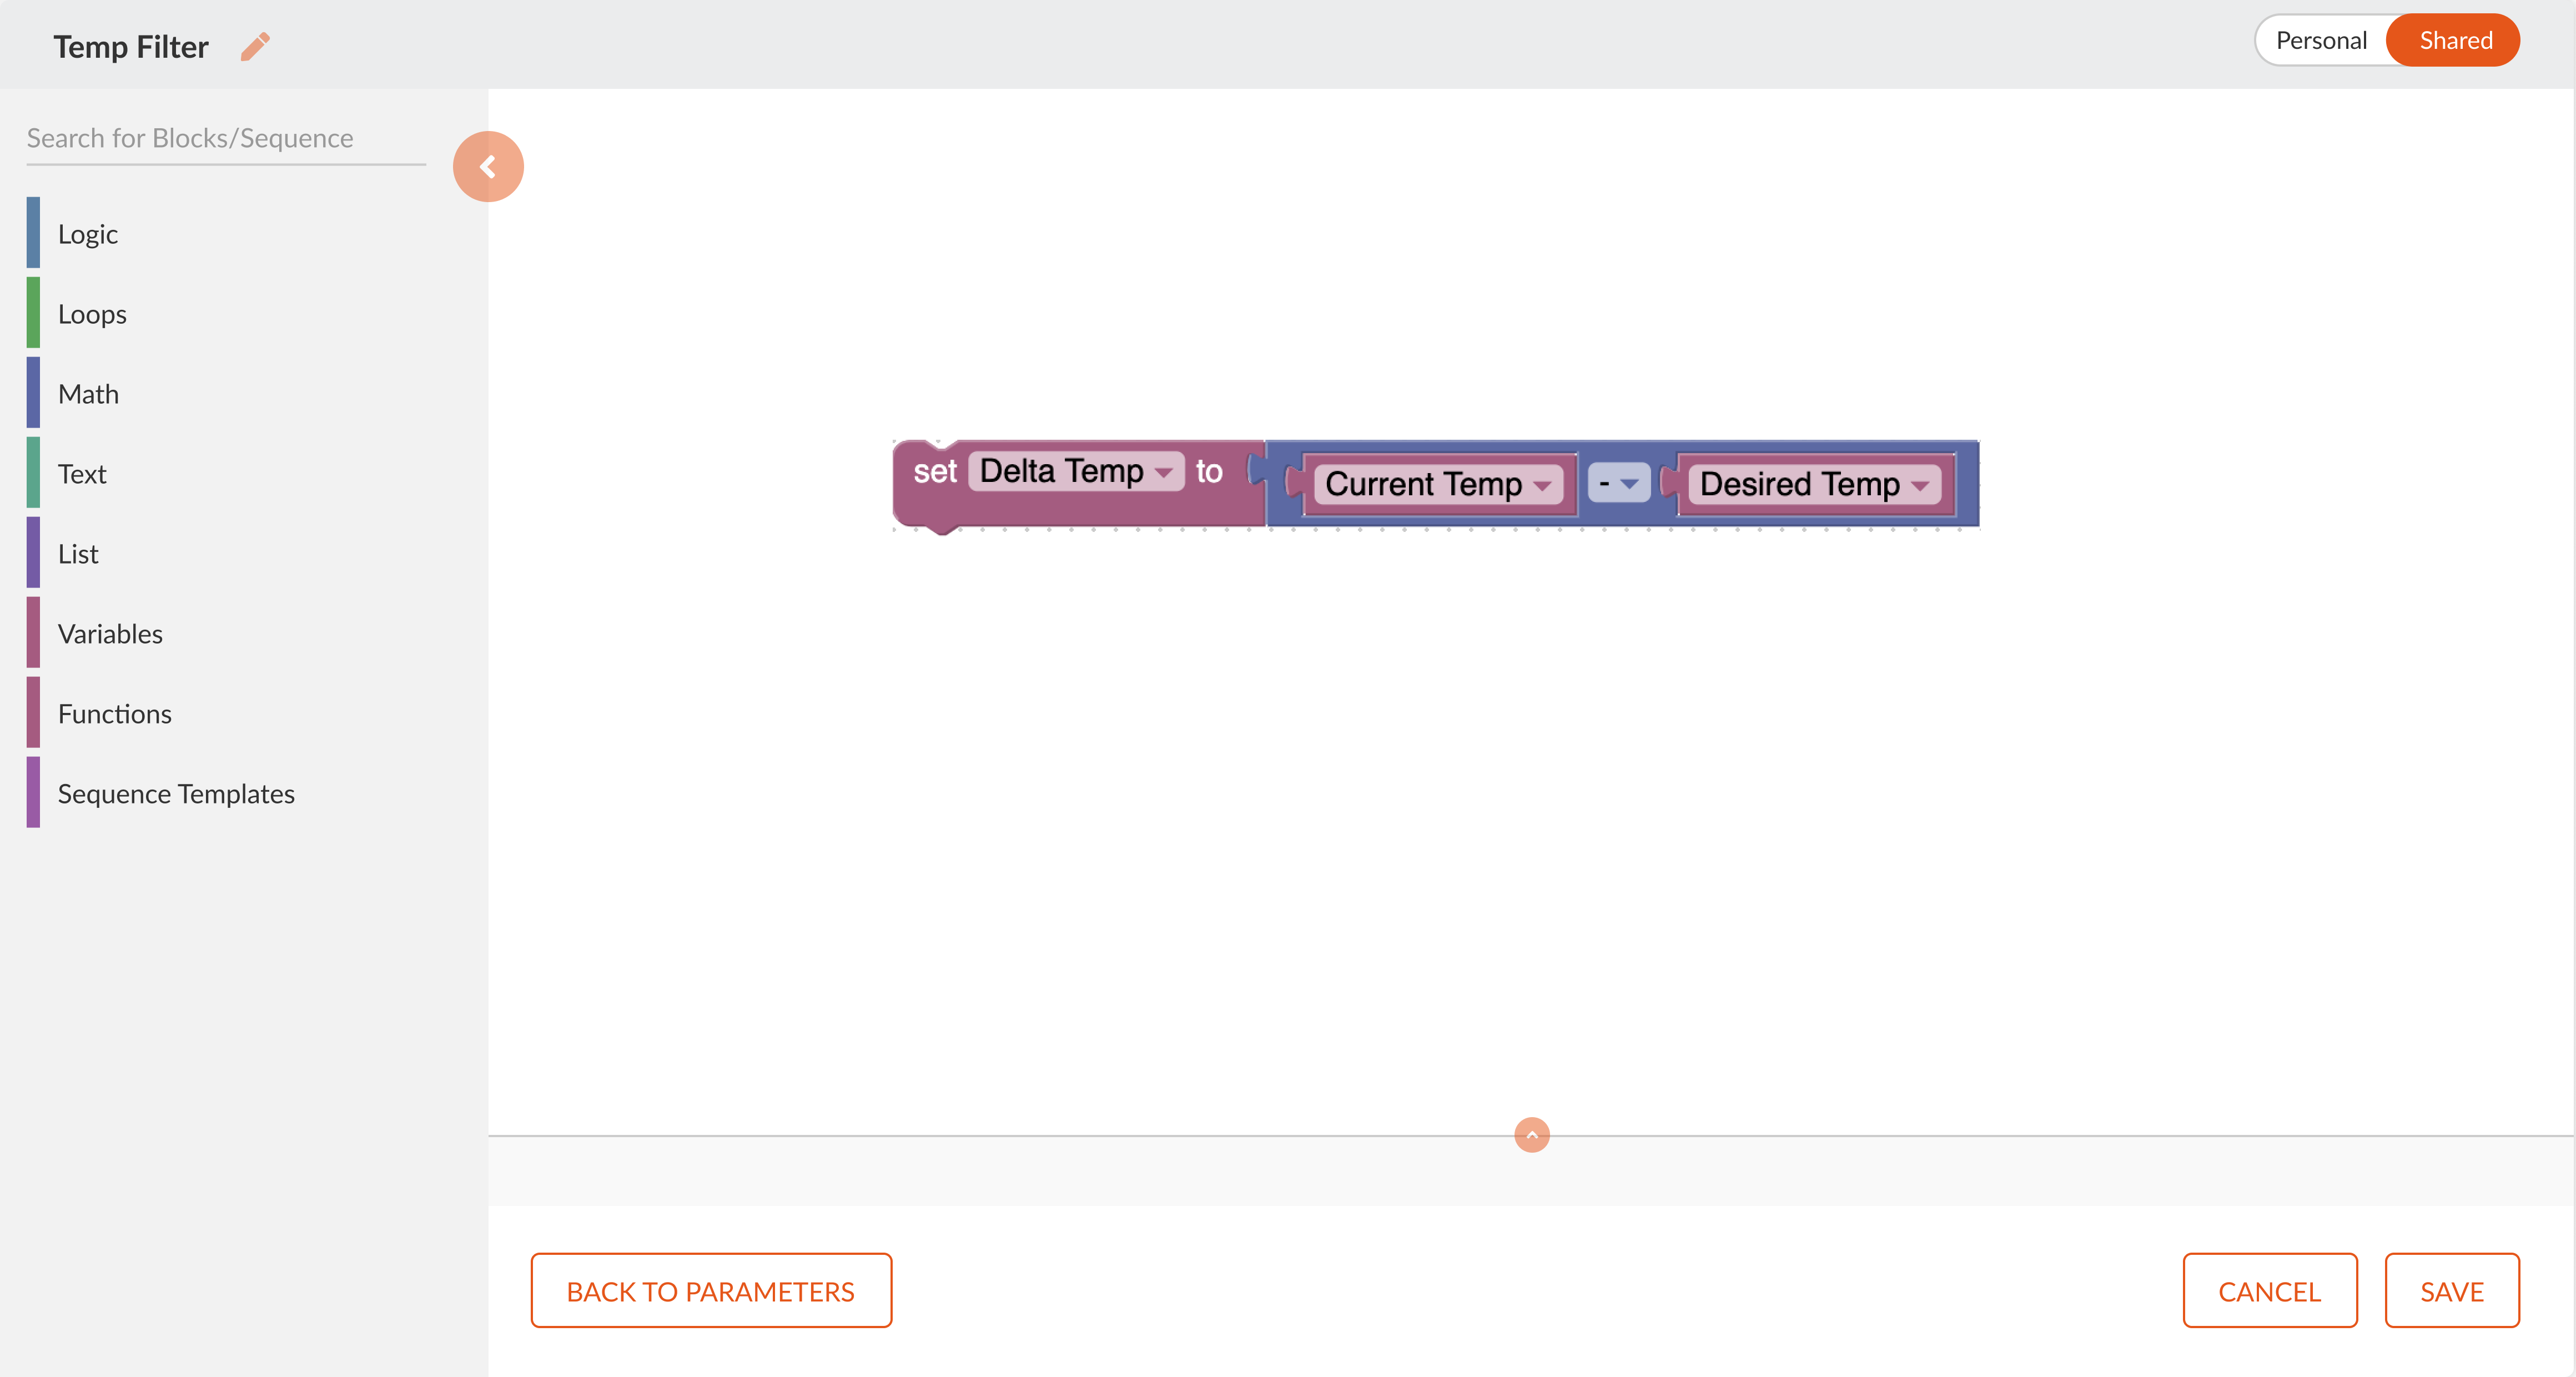Collapse the blocks sidebar with the arrow button
2576x1377 pixels.
(x=488, y=167)
